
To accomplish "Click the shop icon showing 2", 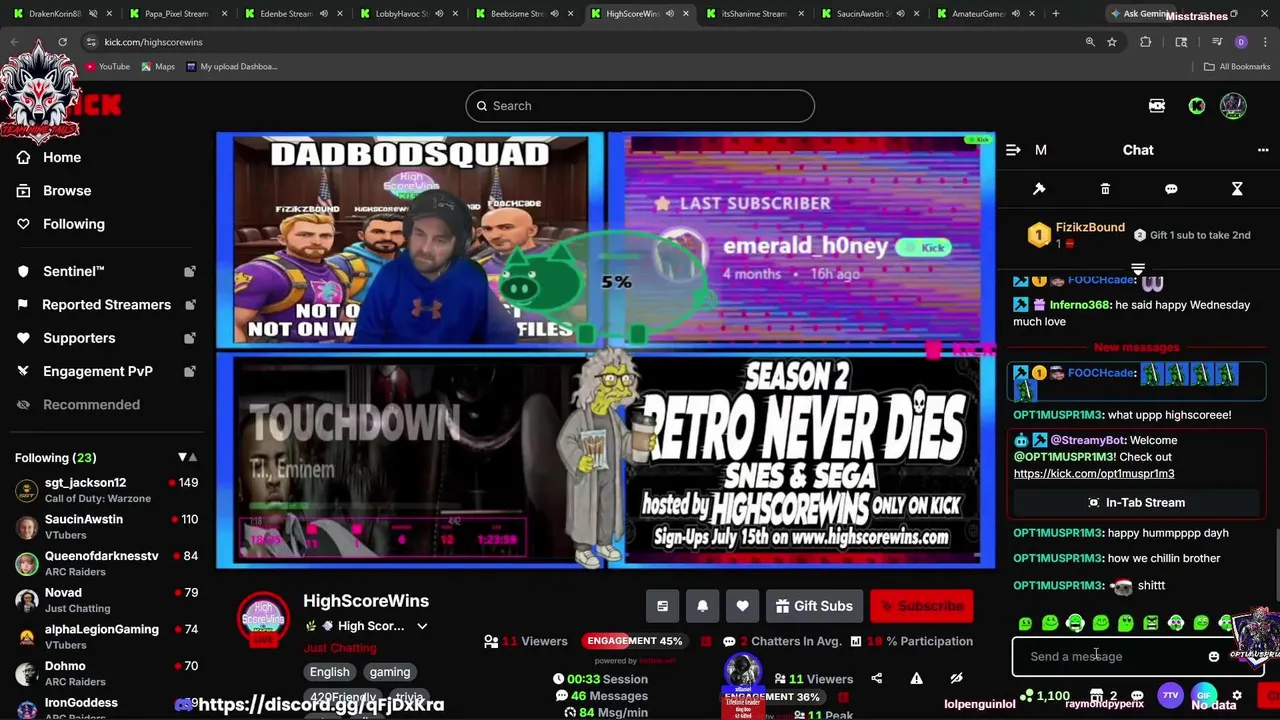I will pos(1103,695).
